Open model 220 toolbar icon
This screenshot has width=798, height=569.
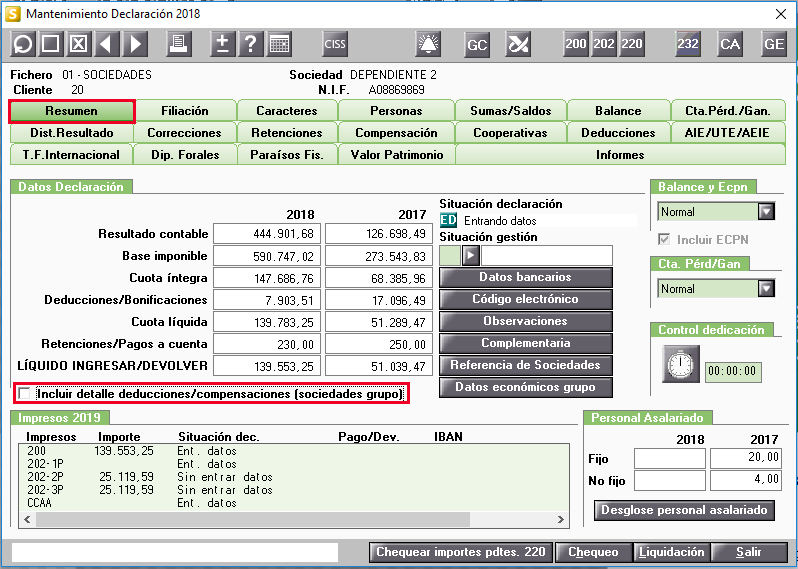(x=632, y=44)
